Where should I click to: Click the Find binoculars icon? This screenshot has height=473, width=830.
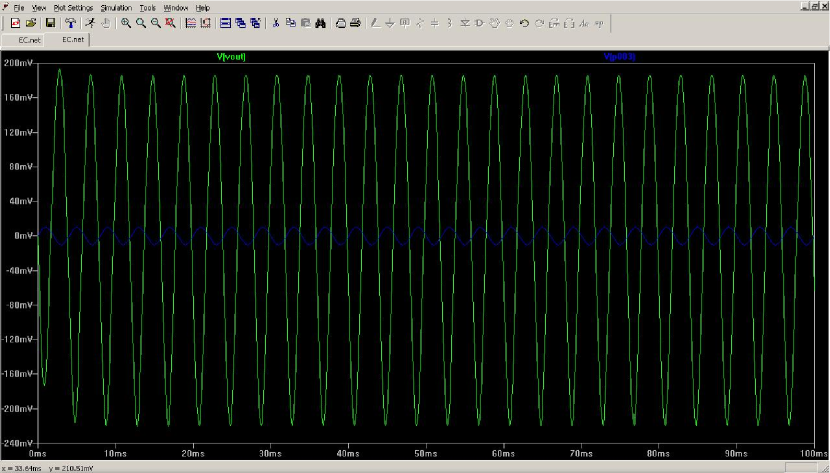321,22
